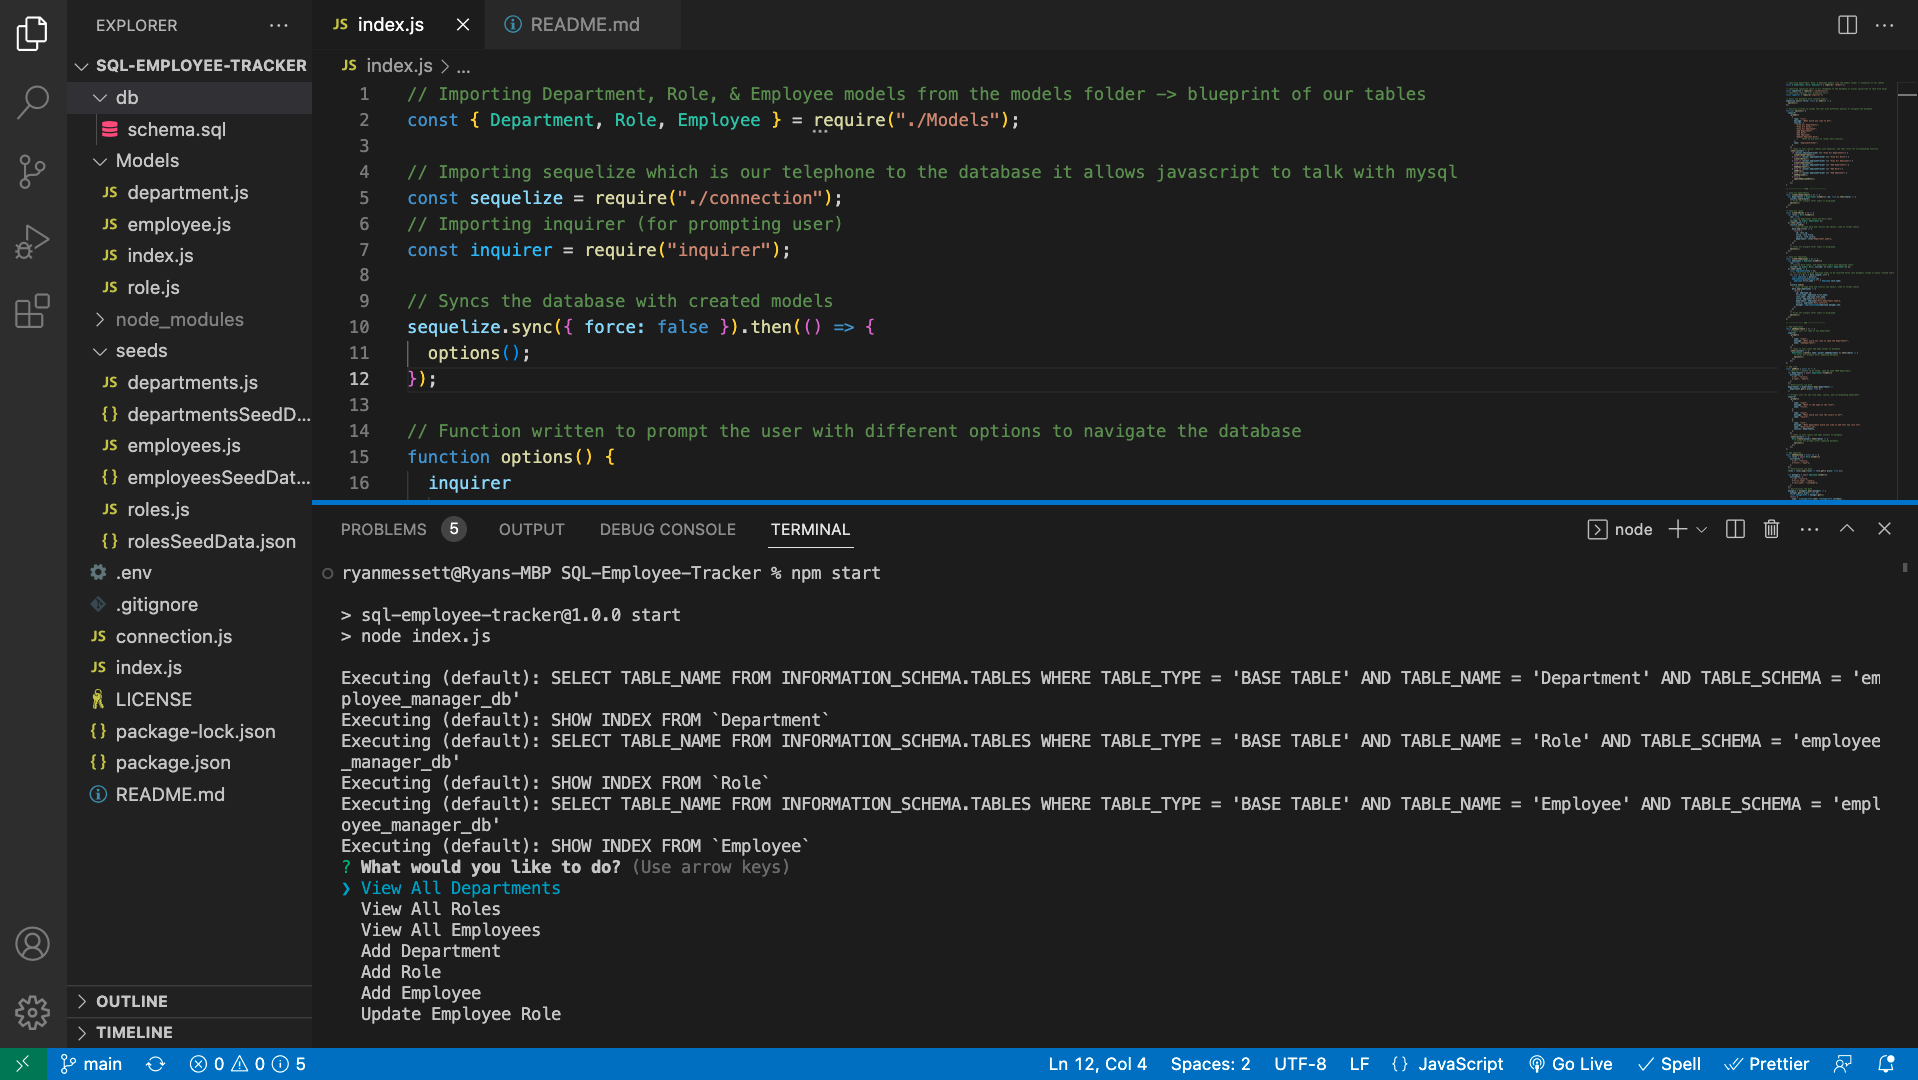The width and height of the screenshot is (1918, 1080).
Task: Open the DEBUG CONSOLE tab
Action: click(667, 529)
